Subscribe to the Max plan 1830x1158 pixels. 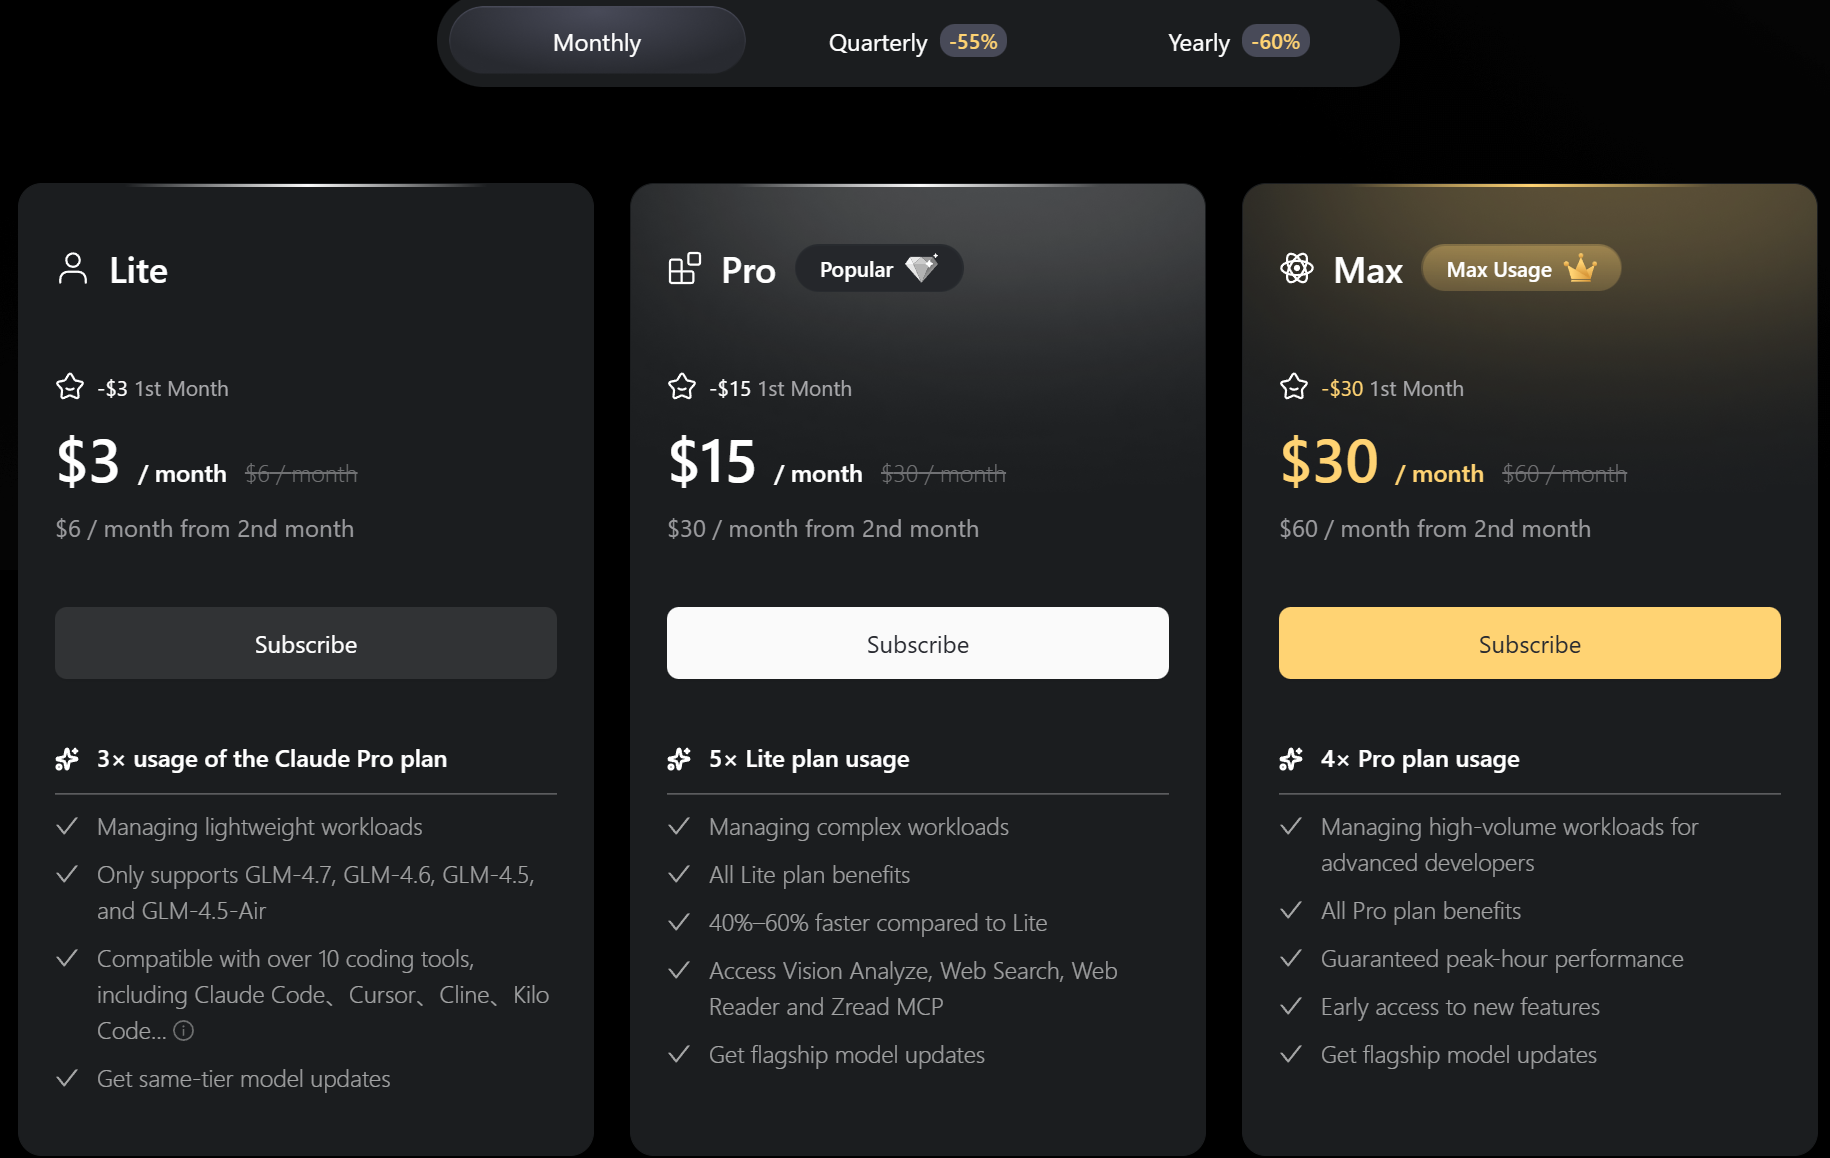point(1530,644)
